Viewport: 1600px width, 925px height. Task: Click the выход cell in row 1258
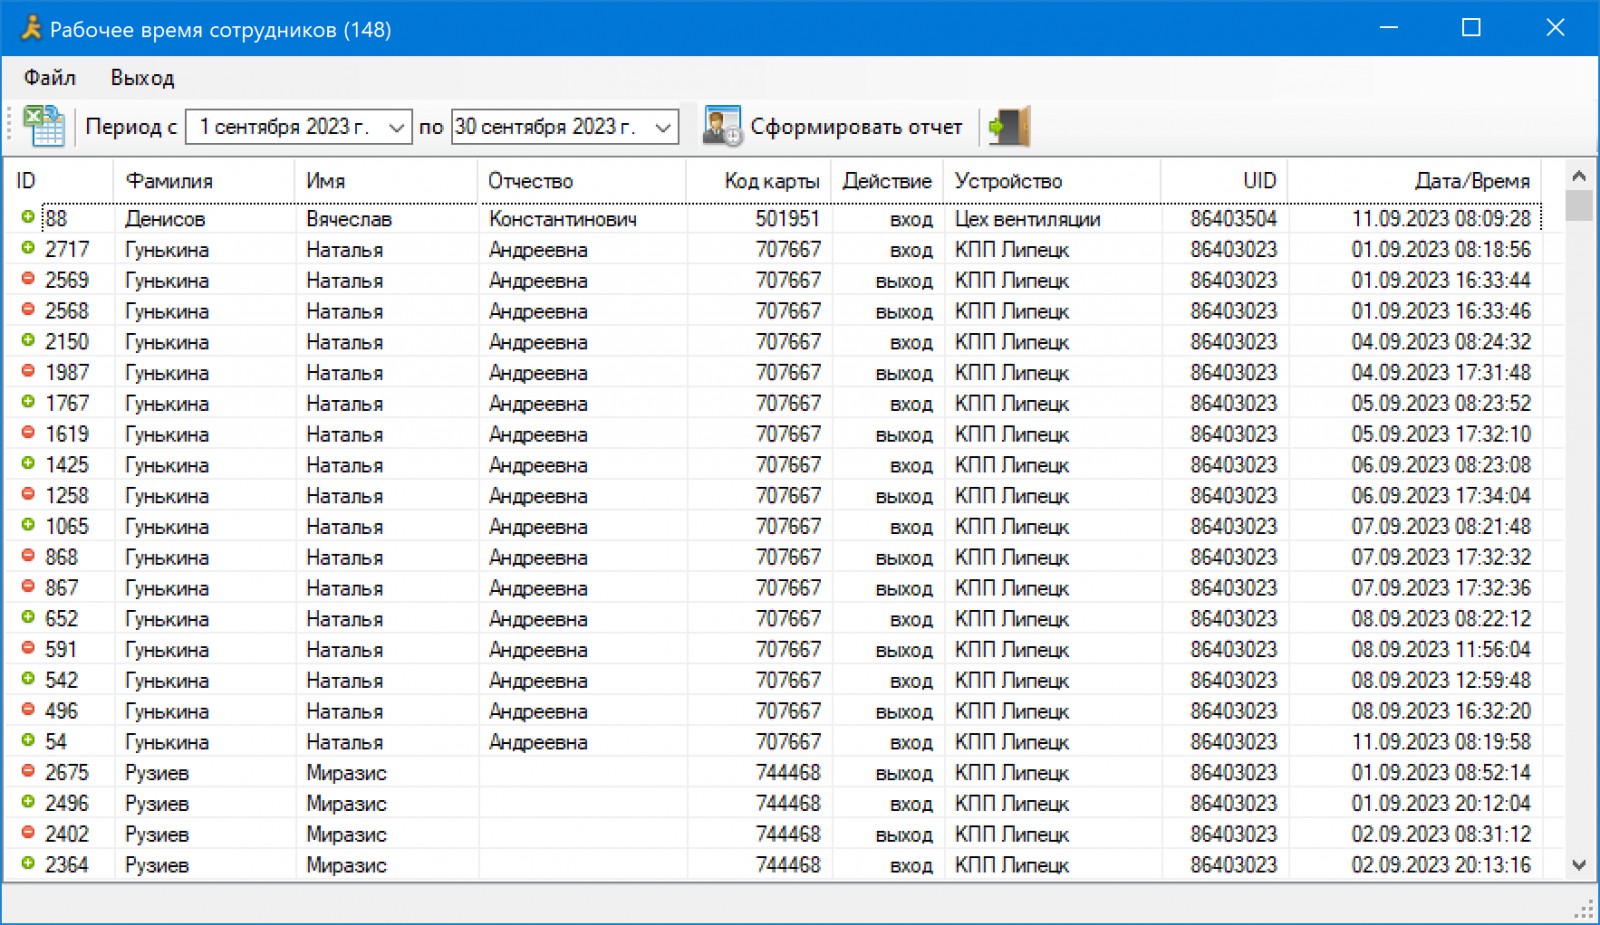click(903, 497)
